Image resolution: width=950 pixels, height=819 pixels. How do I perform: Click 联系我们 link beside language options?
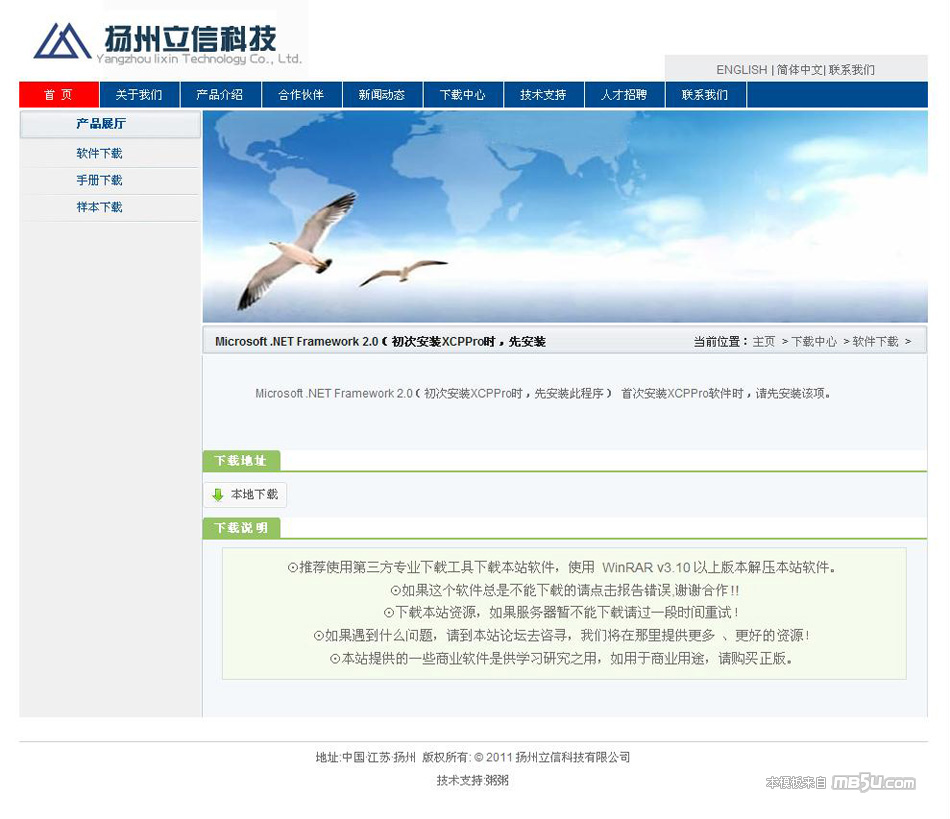click(x=852, y=70)
